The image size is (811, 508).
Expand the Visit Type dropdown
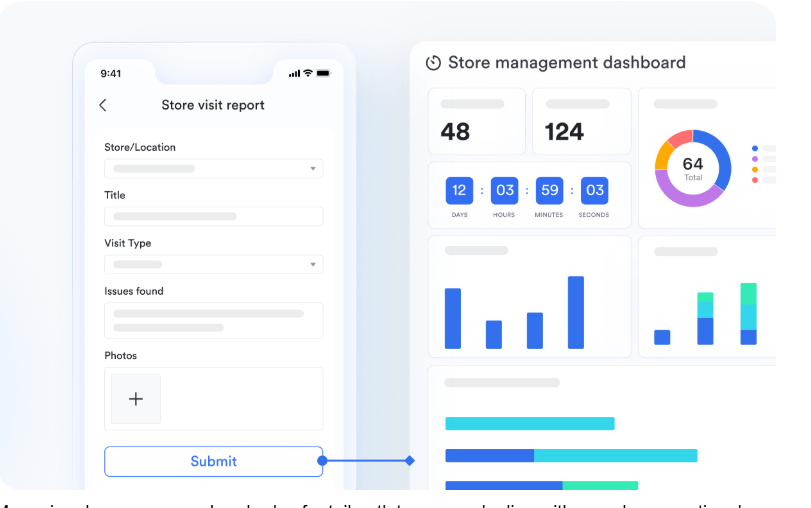point(213,265)
